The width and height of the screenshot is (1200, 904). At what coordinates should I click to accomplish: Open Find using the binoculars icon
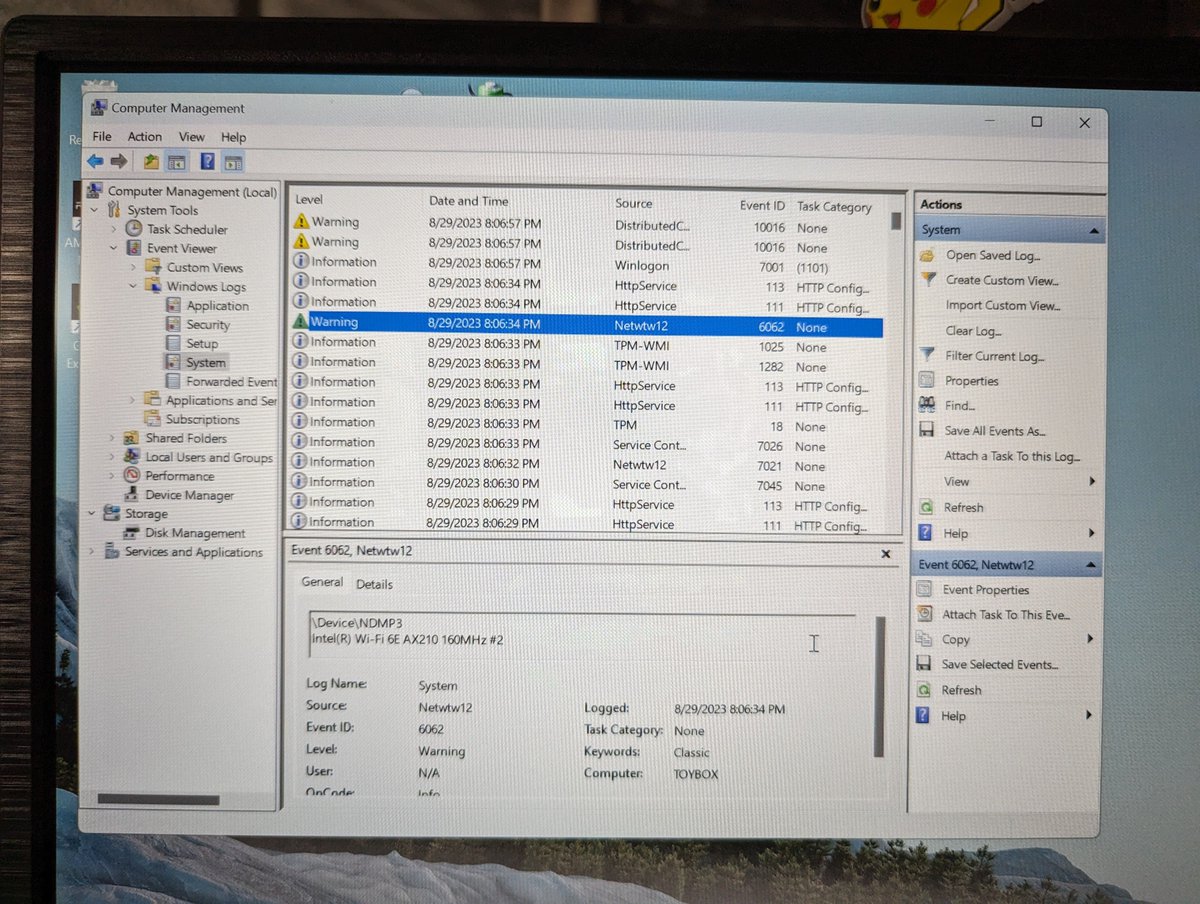(x=928, y=405)
